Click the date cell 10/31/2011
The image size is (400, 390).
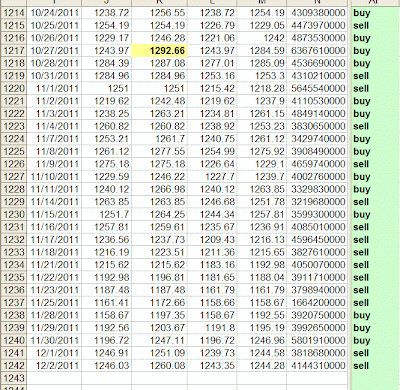click(54, 76)
